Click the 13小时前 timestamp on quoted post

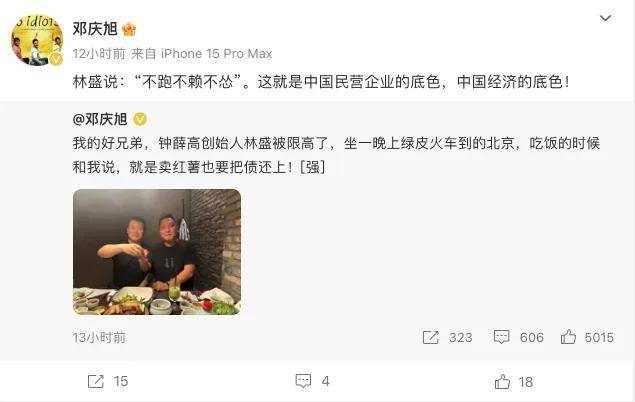click(99, 337)
